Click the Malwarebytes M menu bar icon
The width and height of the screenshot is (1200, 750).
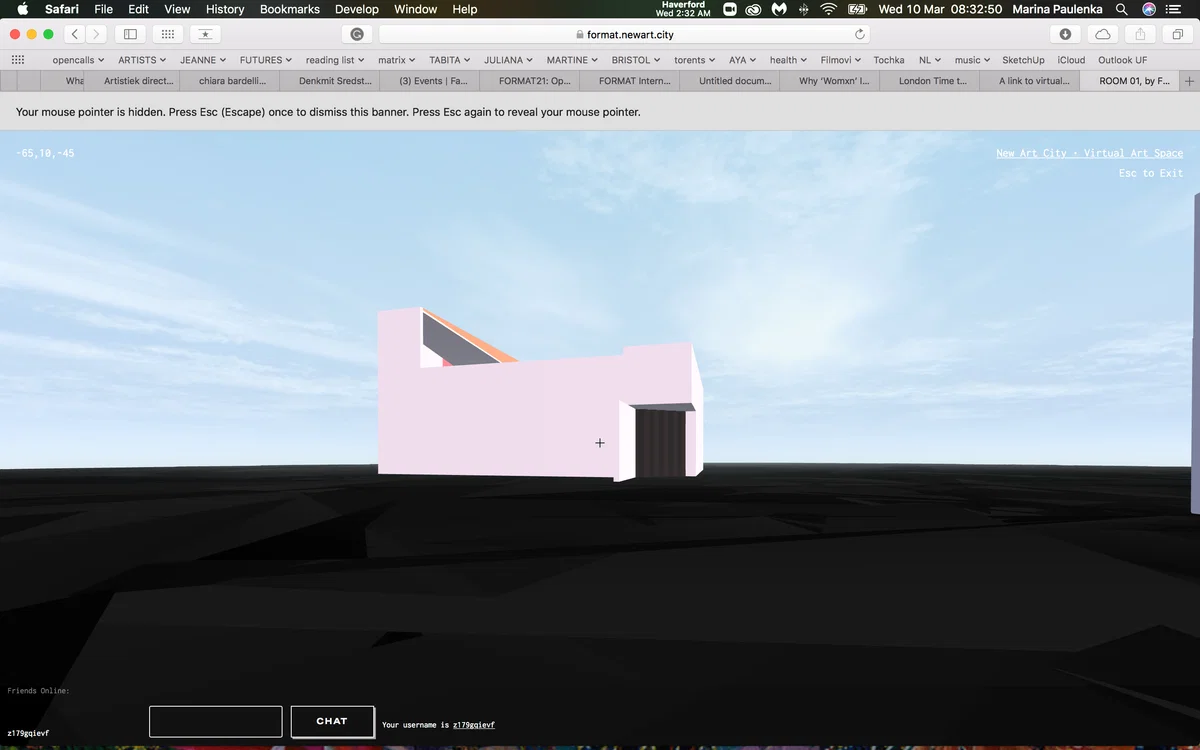point(779,9)
